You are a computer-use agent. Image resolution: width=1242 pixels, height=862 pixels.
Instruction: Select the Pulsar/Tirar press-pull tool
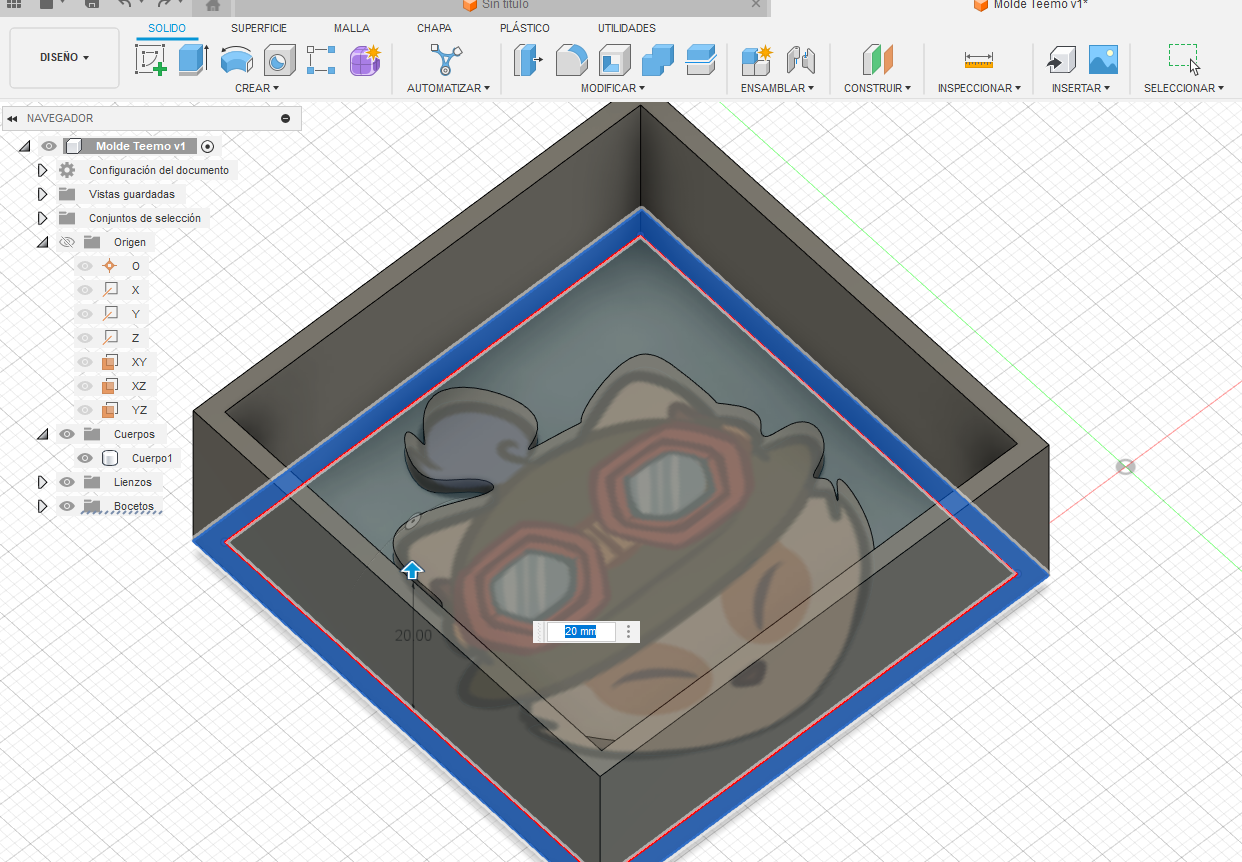(529, 60)
